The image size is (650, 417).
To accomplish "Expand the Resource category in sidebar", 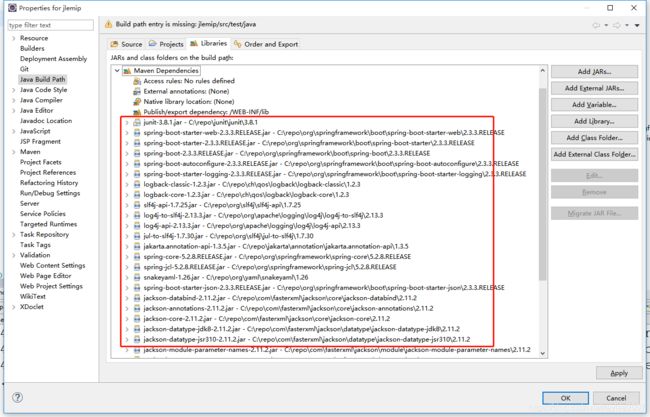I will coord(14,38).
